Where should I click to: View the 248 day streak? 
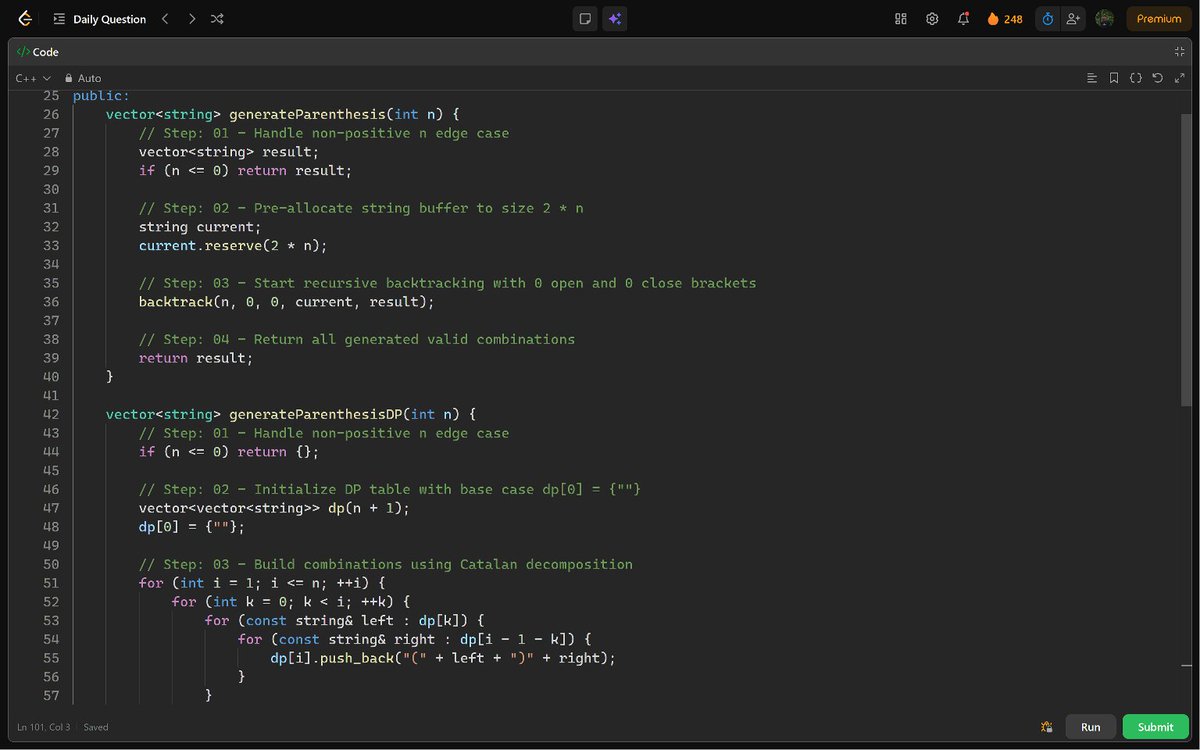pos(1005,19)
